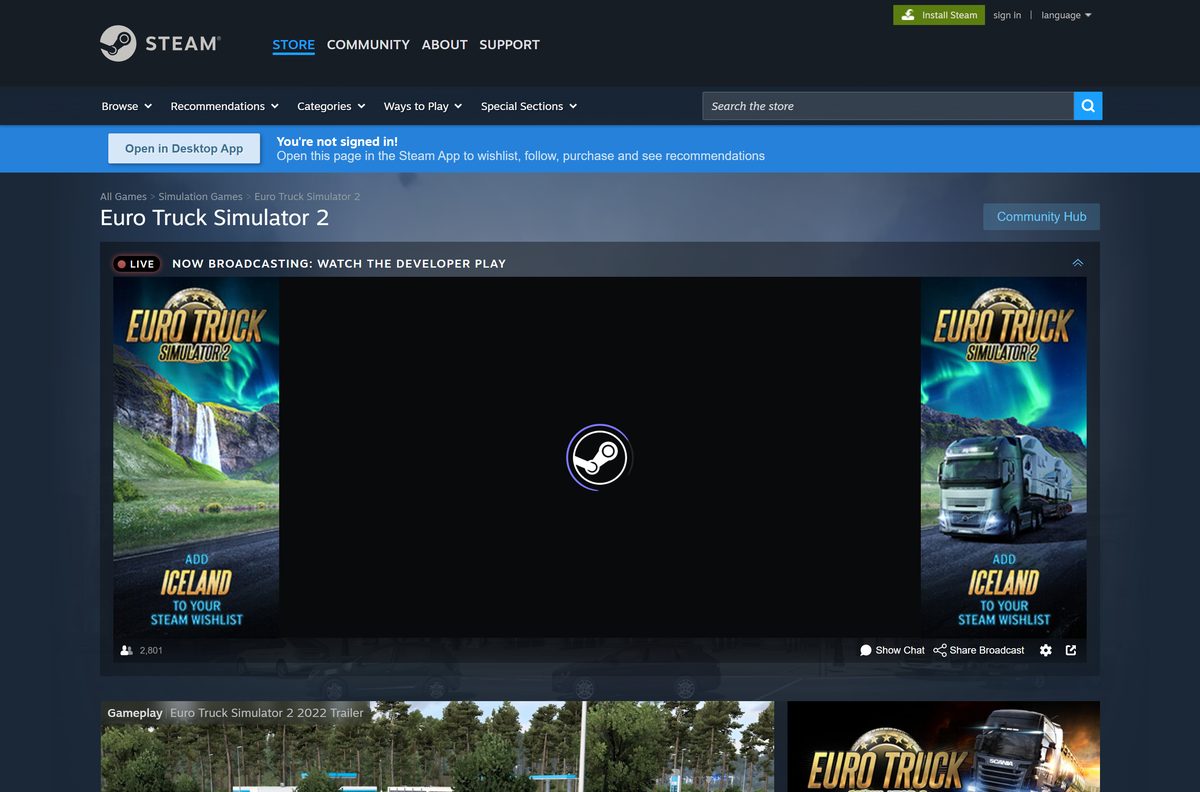
Task: Click the Euro Truck Simulator 2 breadcrumb
Action: click(x=307, y=197)
